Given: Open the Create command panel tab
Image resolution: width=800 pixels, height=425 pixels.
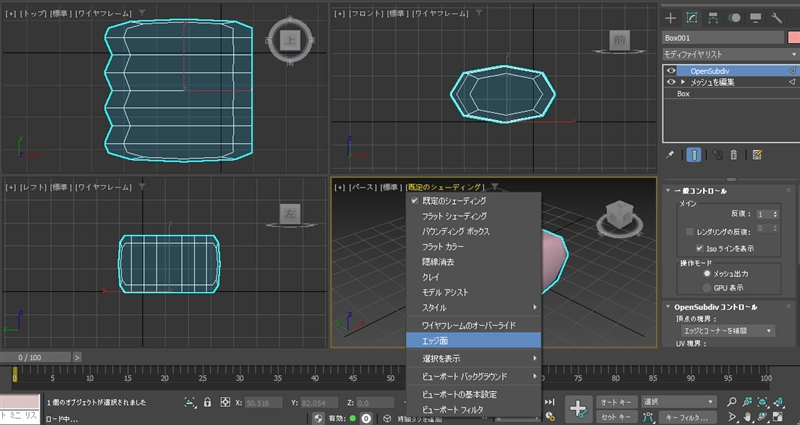Looking at the screenshot, I should [x=670, y=18].
